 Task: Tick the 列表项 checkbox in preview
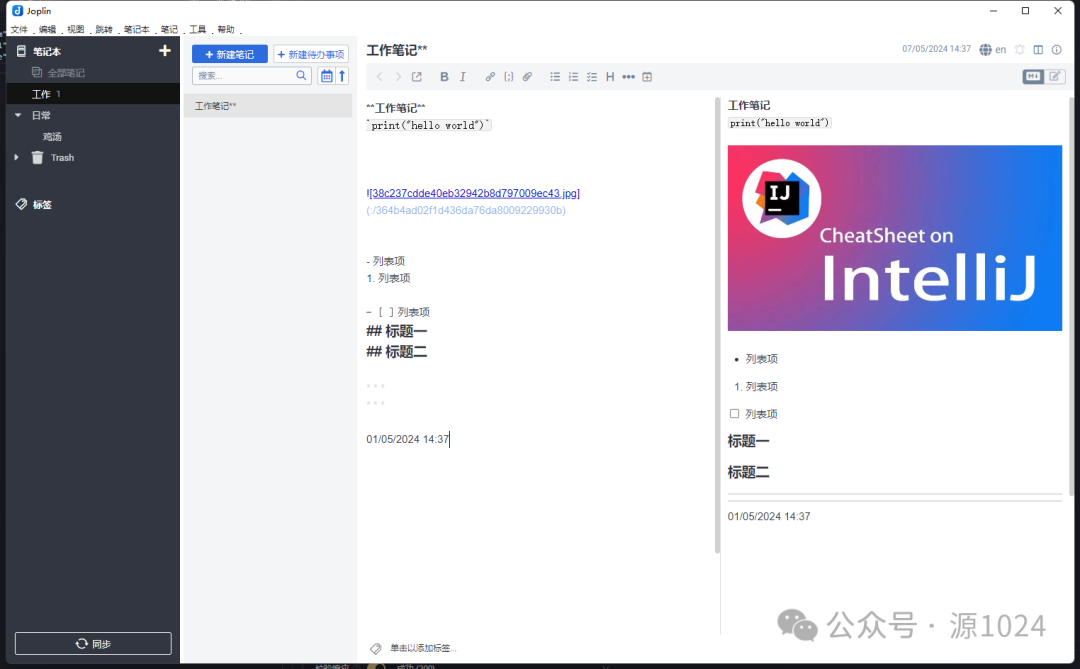[734, 413]
